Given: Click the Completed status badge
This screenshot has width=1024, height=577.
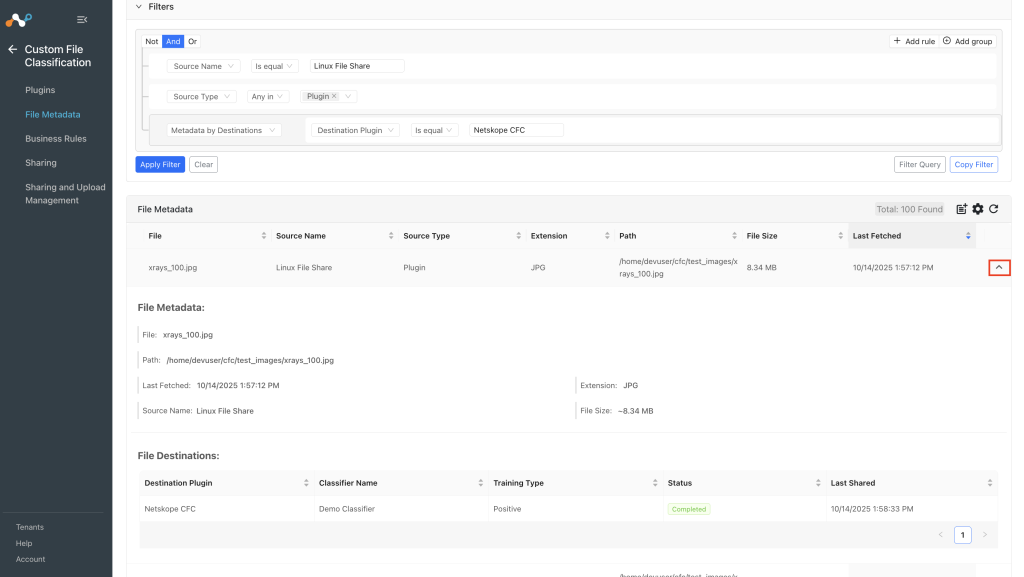Looking at the screenshot, I should click(689, 509).
